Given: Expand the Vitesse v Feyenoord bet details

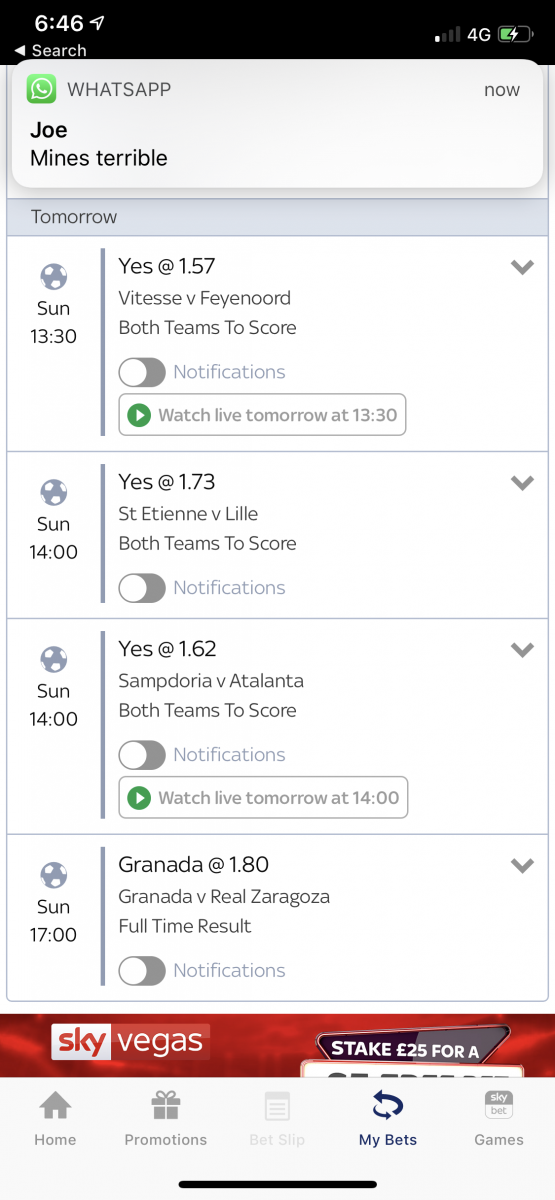Looking at the screenshot, I should pos(522,267).
